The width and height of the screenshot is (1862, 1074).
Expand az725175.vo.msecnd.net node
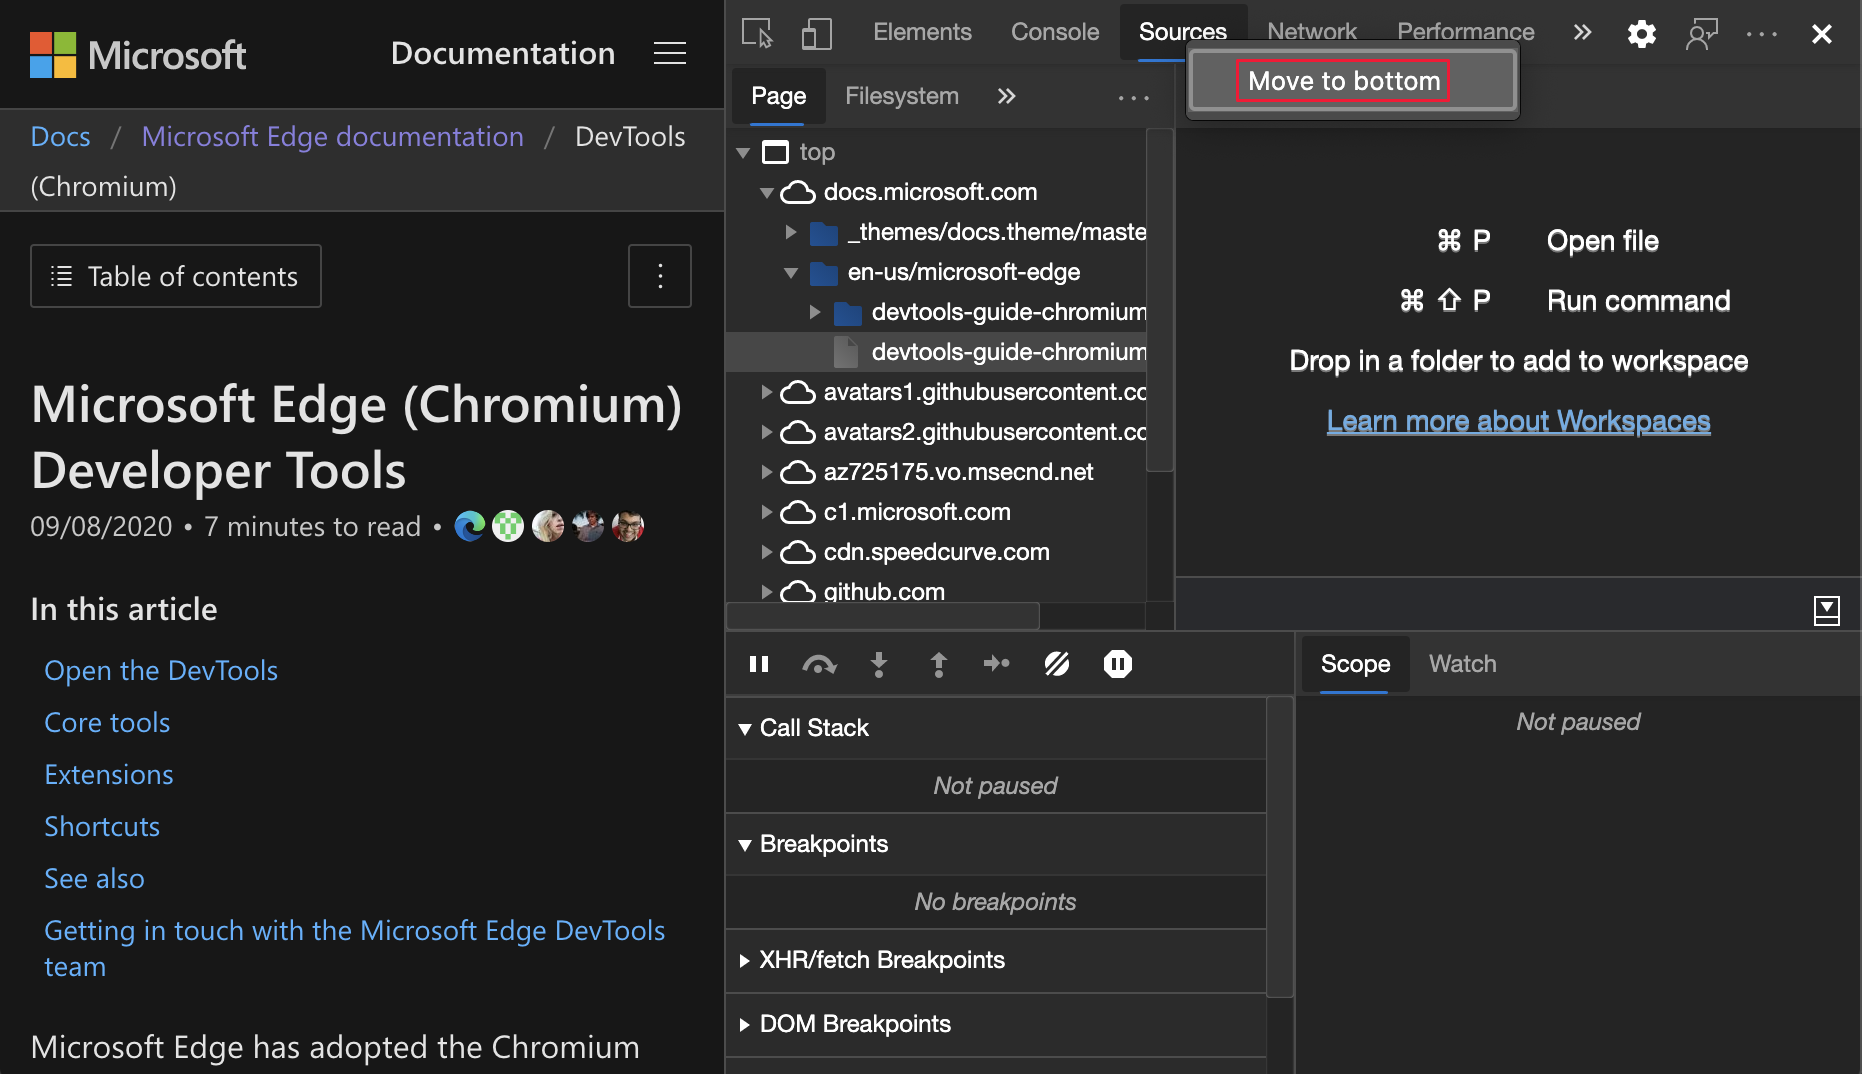point(767,472)
